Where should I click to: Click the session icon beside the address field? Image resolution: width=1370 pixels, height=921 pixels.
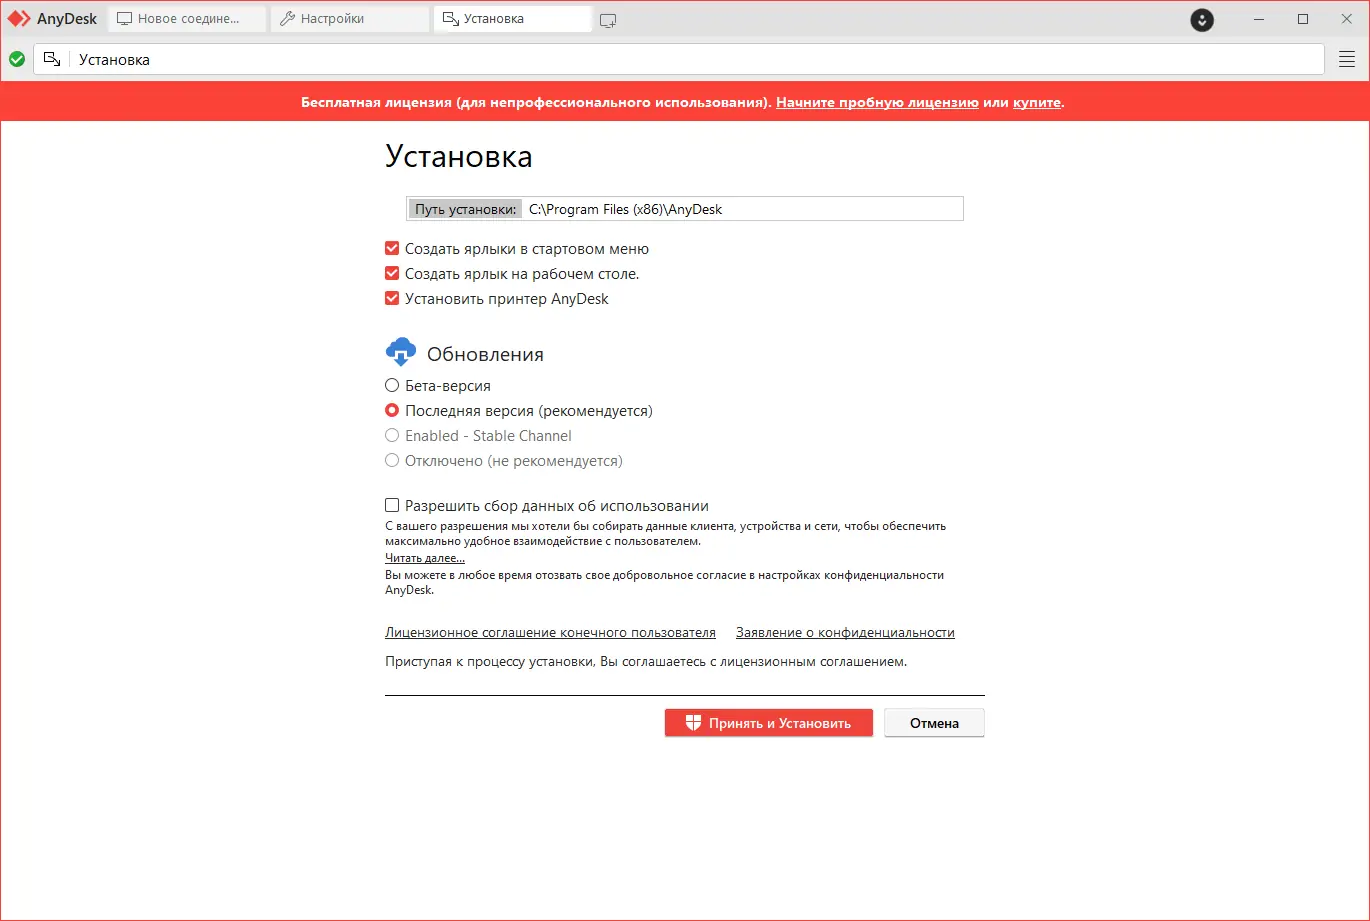point(52,59)
